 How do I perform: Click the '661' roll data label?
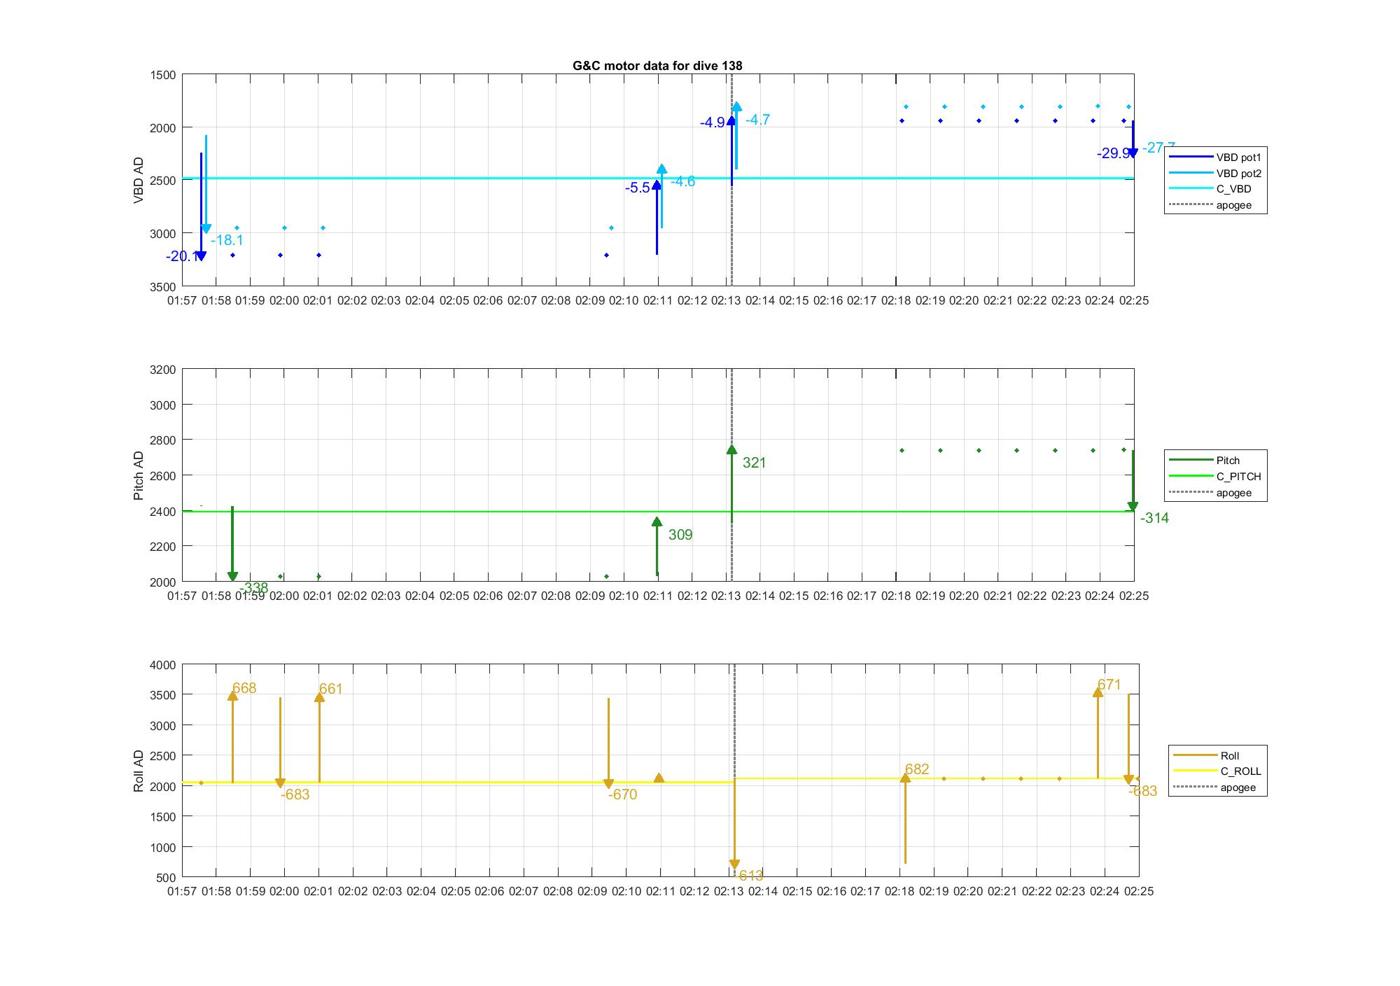click(x=331, y=689)
